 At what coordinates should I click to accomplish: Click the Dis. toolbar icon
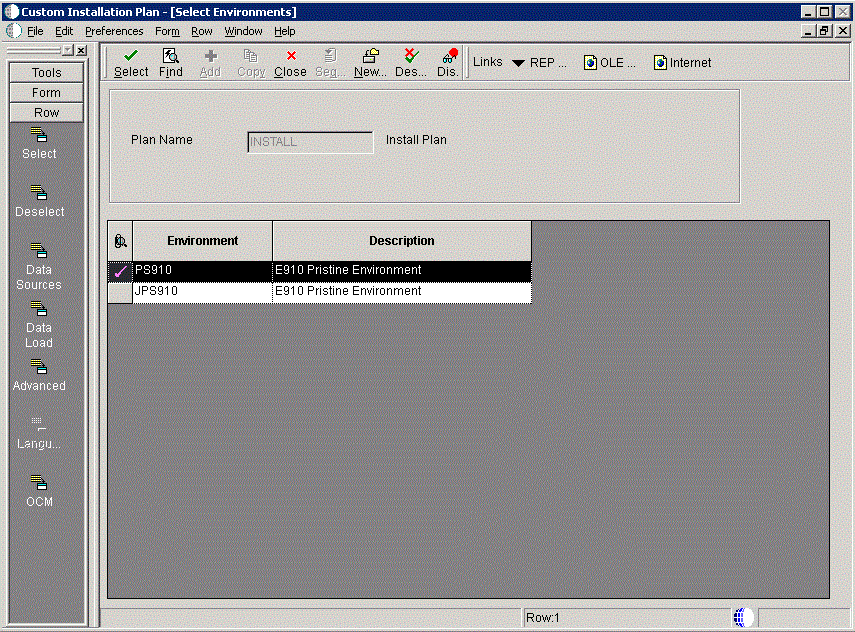click(x=450, y=56)
